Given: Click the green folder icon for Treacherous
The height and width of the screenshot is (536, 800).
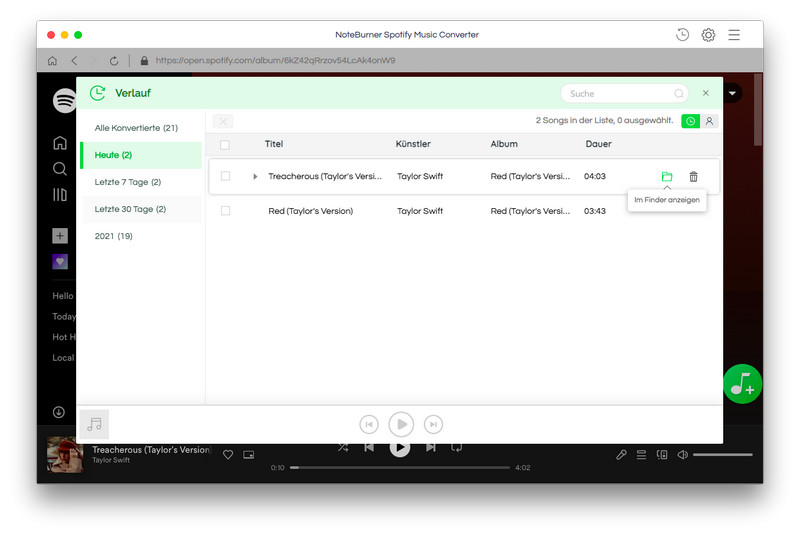Looking at the screenshot, I should pyautogui.click(x=667, y=177).
